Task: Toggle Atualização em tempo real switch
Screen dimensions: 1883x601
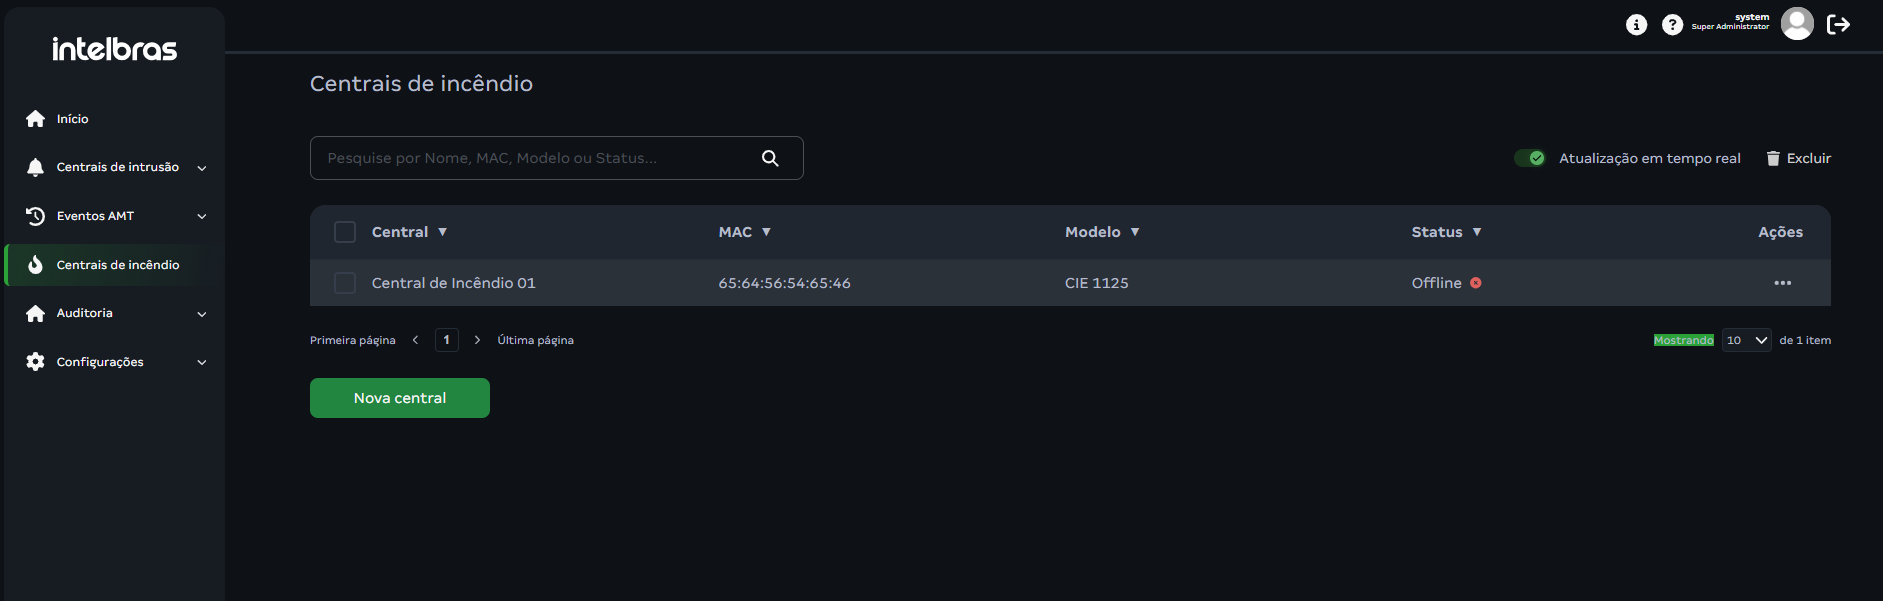Action: [x=1529, y=158]
